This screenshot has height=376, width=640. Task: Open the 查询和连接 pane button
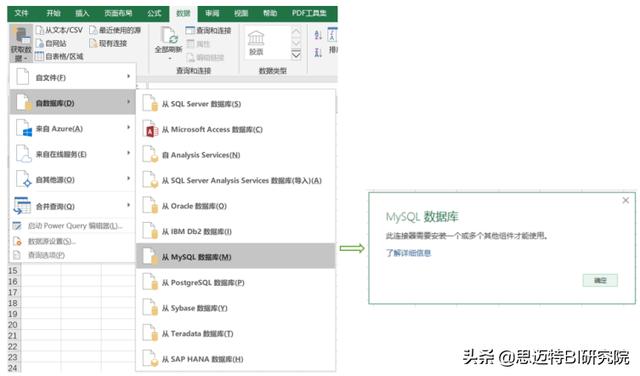click(208, 30)
